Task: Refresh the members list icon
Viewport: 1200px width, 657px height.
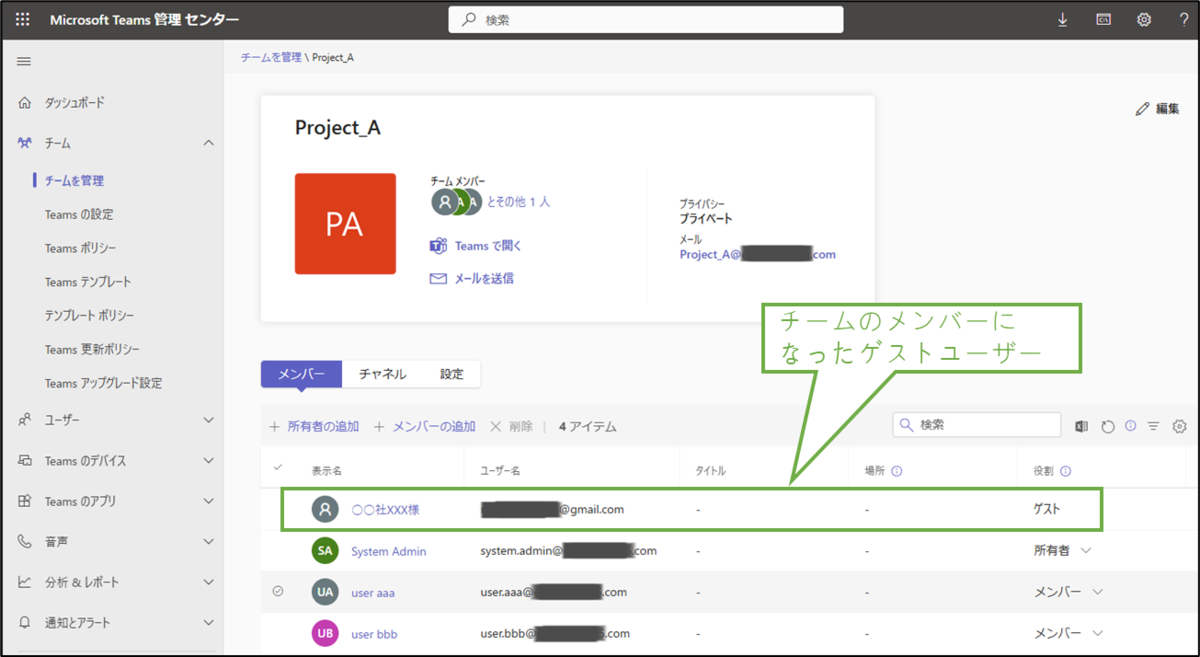Action: pos(1107,426)
